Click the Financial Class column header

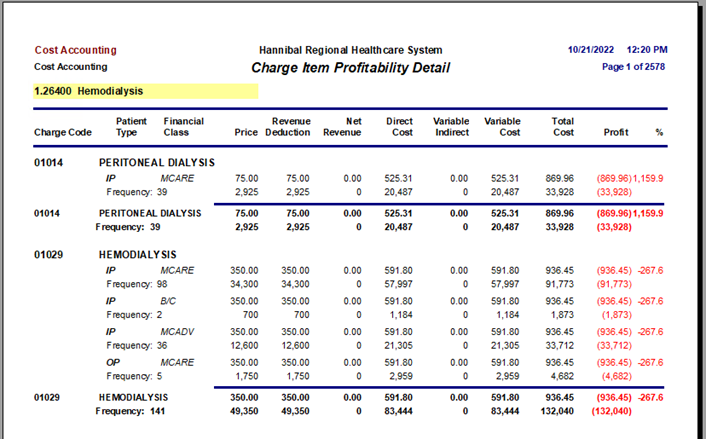pos(183,127)
